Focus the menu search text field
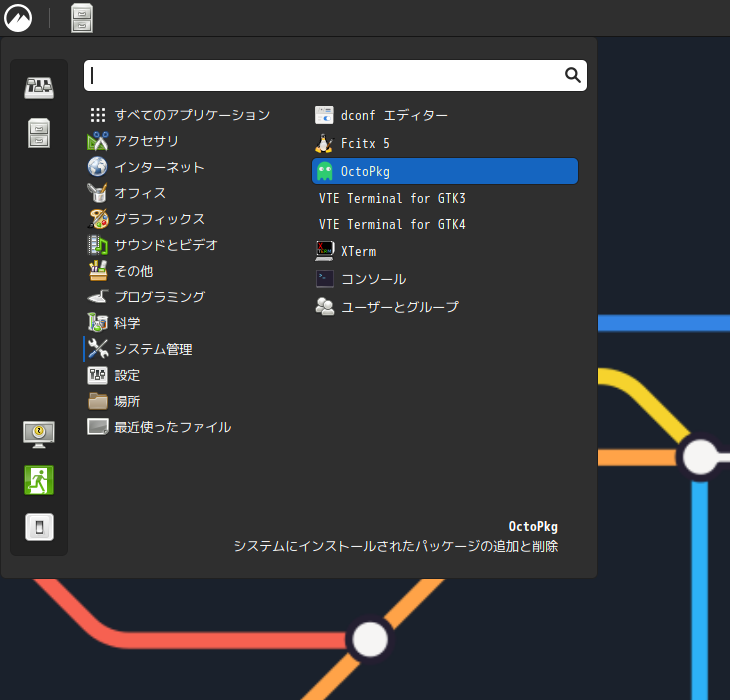730x700 pixels. pyautogui.click(x=335, y=75)
